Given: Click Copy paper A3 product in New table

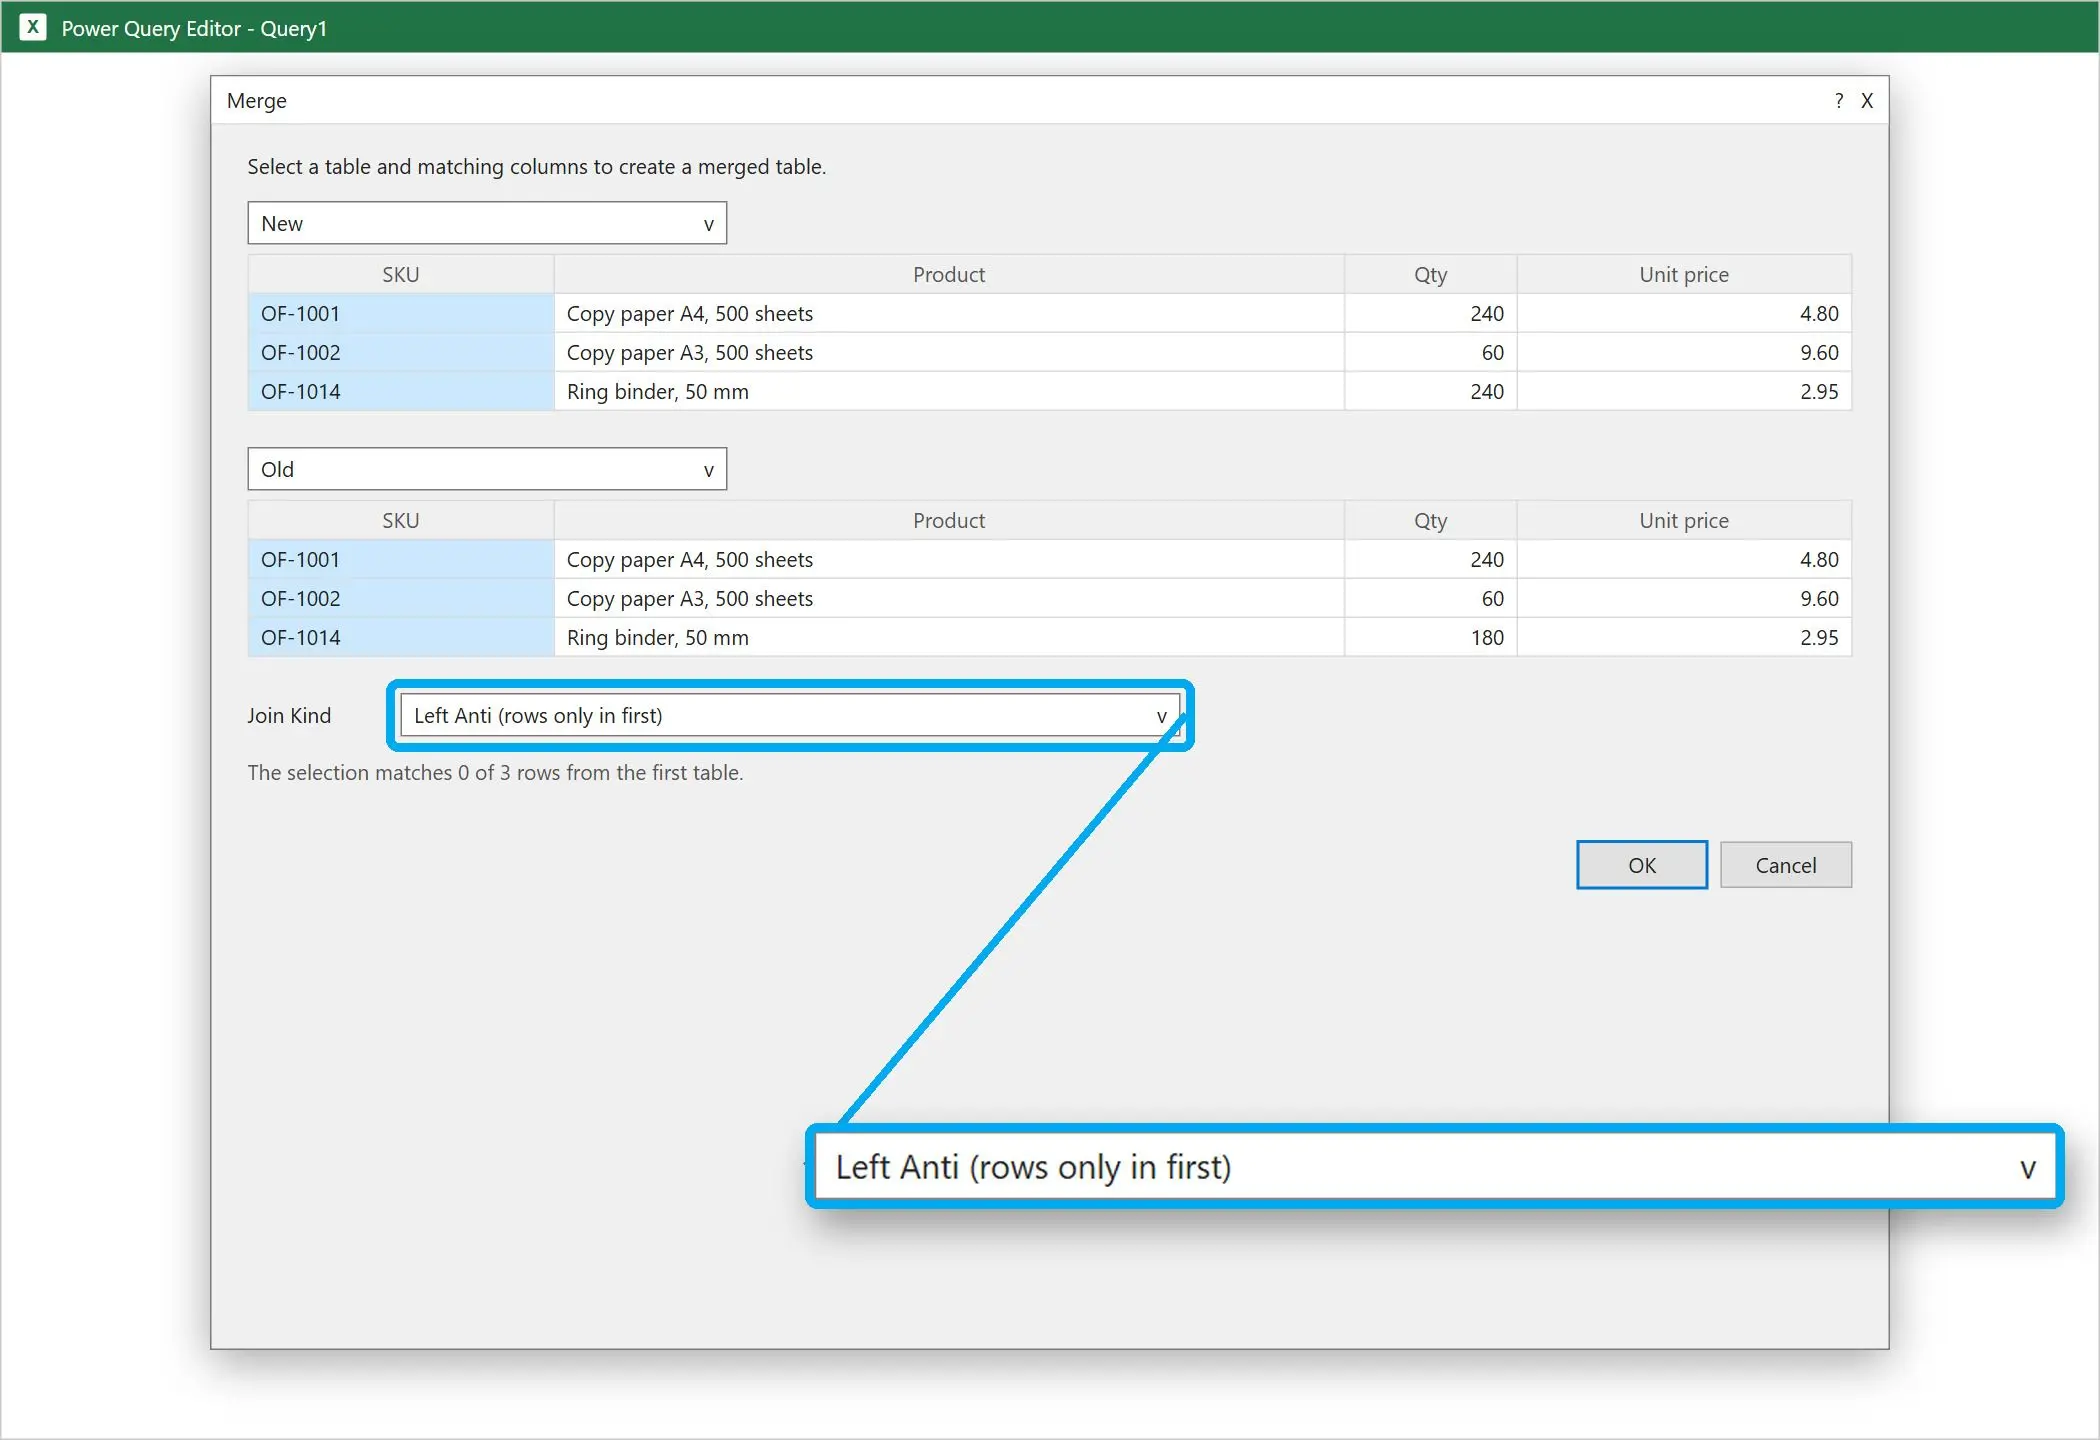Looking at the screenshot, I should point(949,352).
